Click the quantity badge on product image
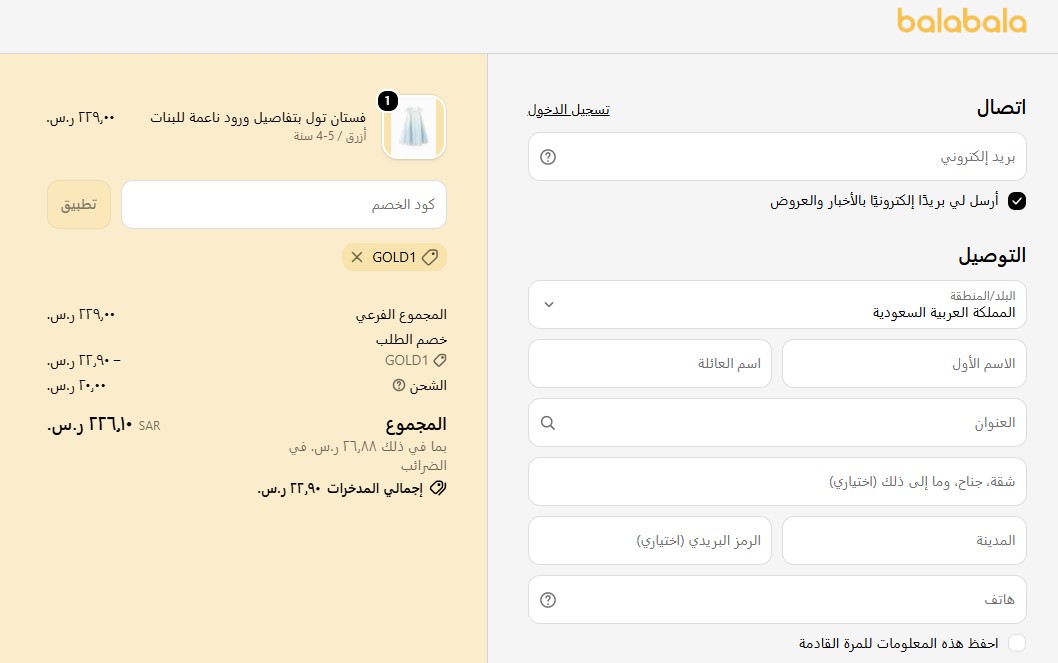The width and height of the screenshot is (1058, 663). tap(387, 101)
